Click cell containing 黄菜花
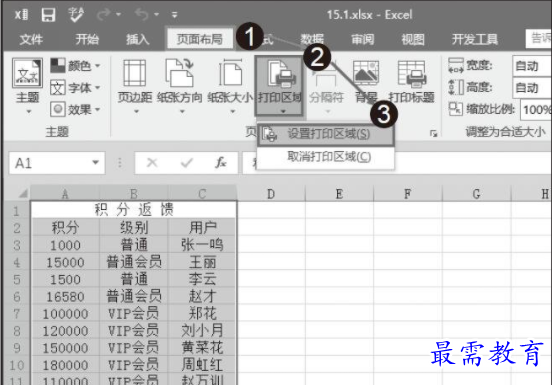552x385 pixels. (x=202, y=348)
